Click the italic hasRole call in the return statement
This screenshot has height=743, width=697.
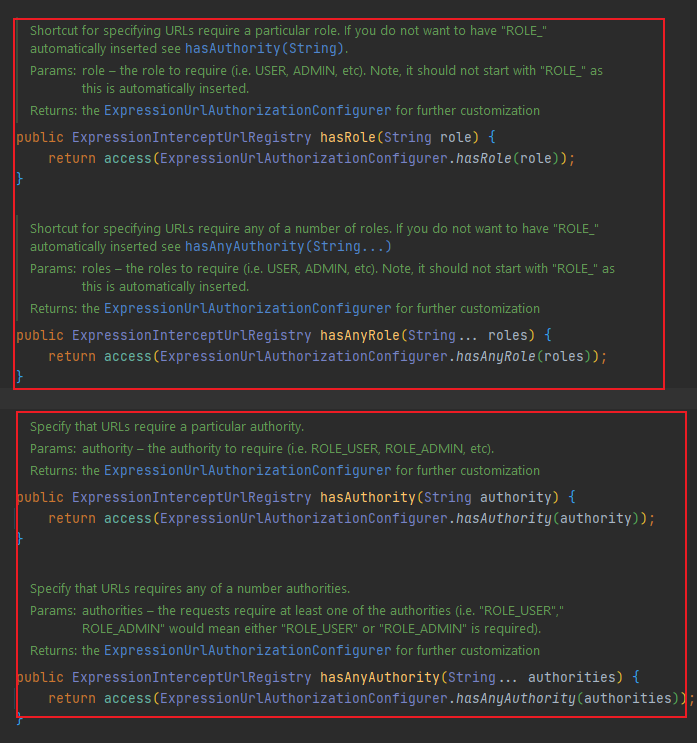click(x=484, y=158)
